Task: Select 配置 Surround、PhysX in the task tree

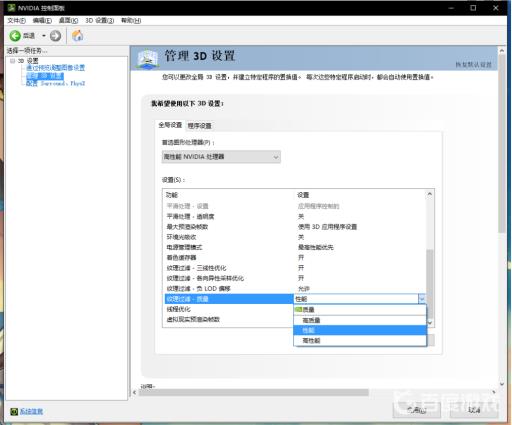Action: tap(56, 83)
